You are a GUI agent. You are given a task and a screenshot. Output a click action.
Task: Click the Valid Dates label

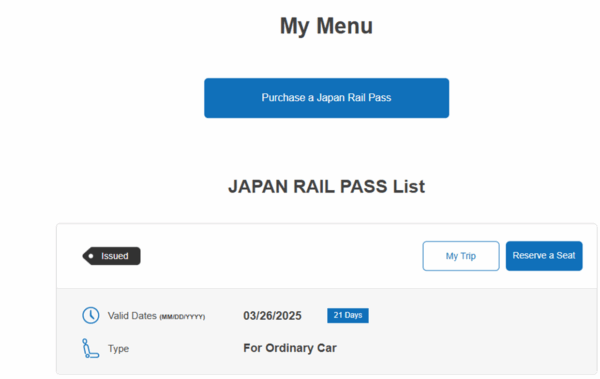pos(156,316)
